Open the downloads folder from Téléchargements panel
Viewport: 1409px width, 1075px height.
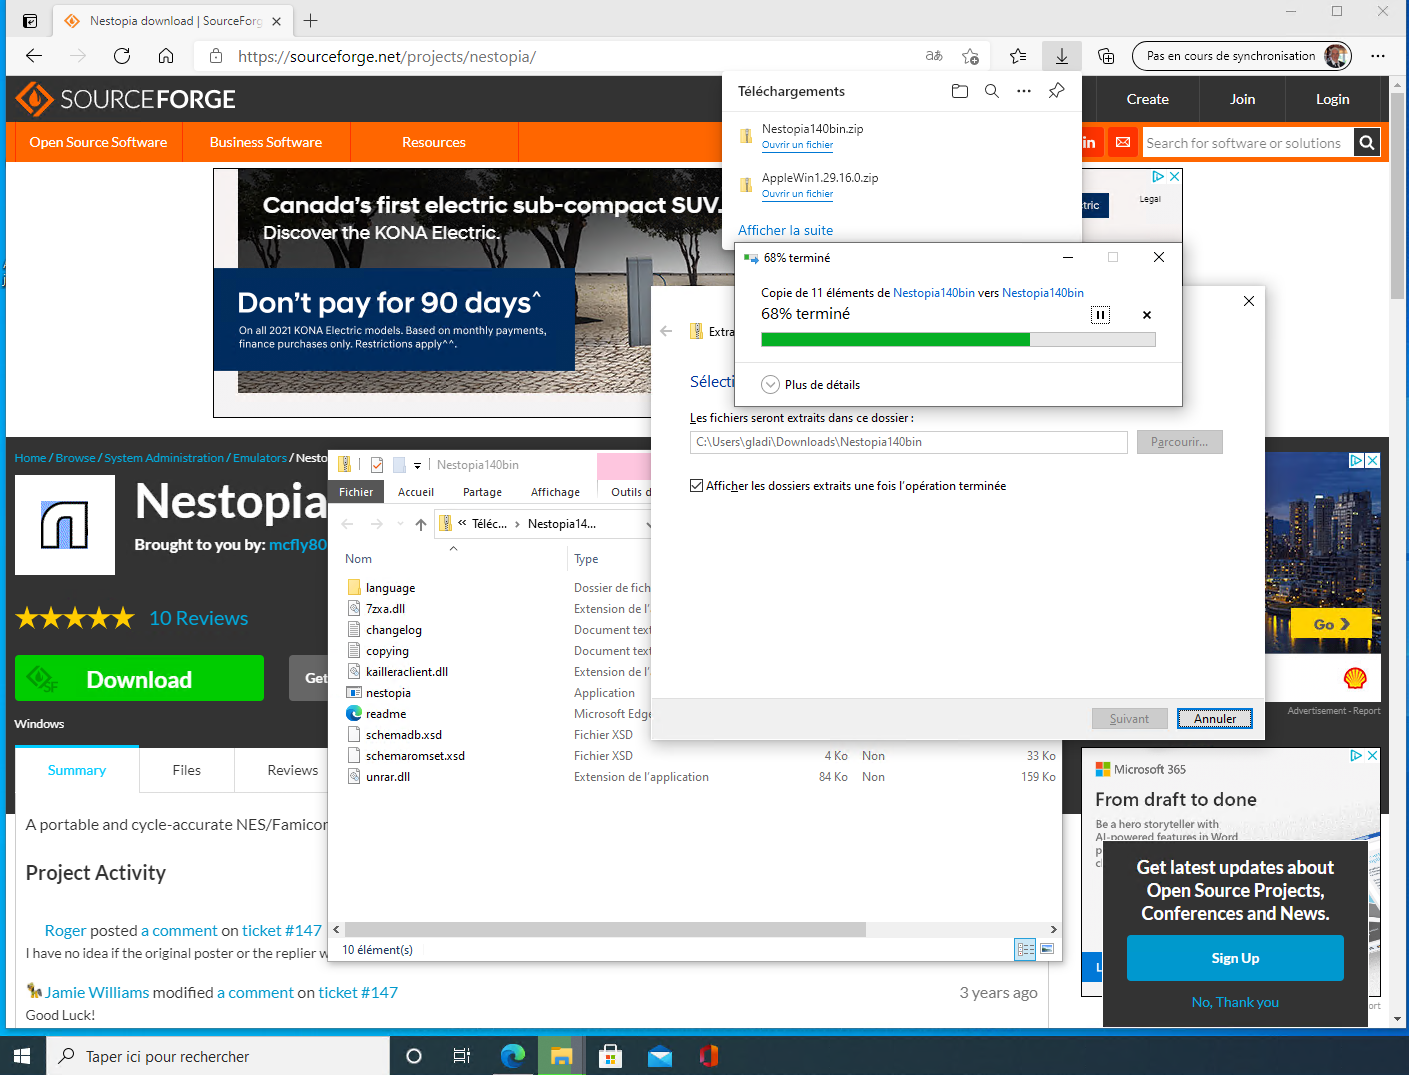(x=960, y=91)
